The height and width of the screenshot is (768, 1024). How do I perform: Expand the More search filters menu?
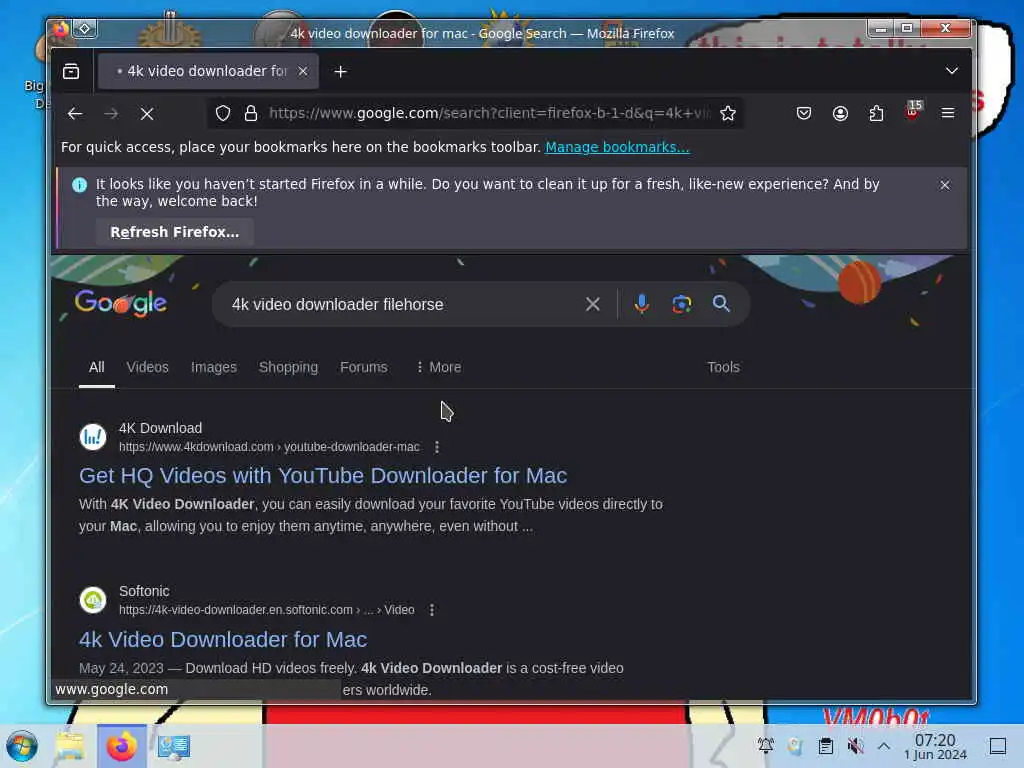[438, 367]
